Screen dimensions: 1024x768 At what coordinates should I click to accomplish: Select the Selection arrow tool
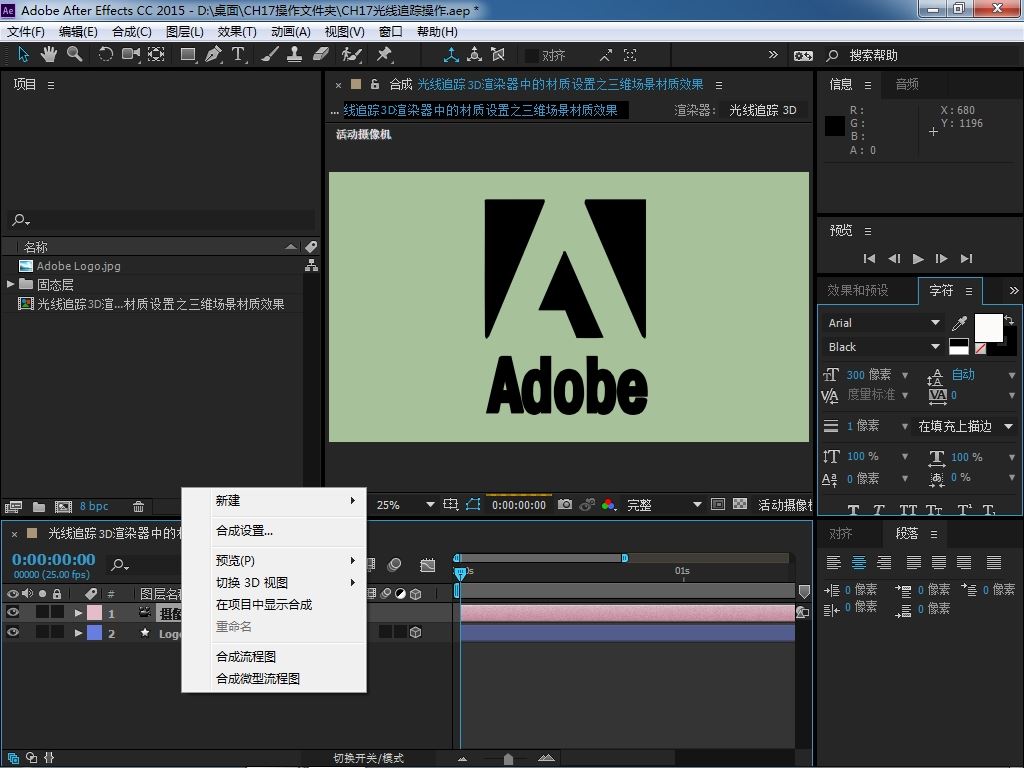pyautogui.click(x=24, y=55)
